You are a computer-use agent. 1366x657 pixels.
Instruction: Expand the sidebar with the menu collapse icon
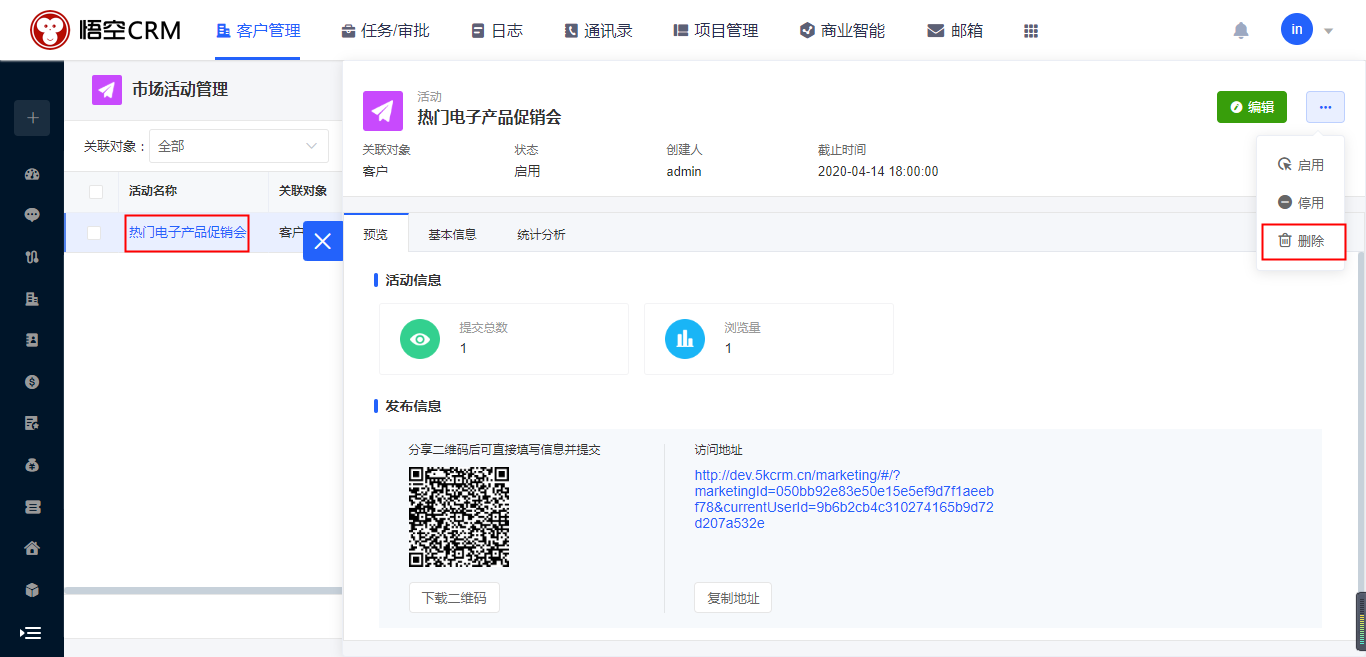(x=31, y=633)
